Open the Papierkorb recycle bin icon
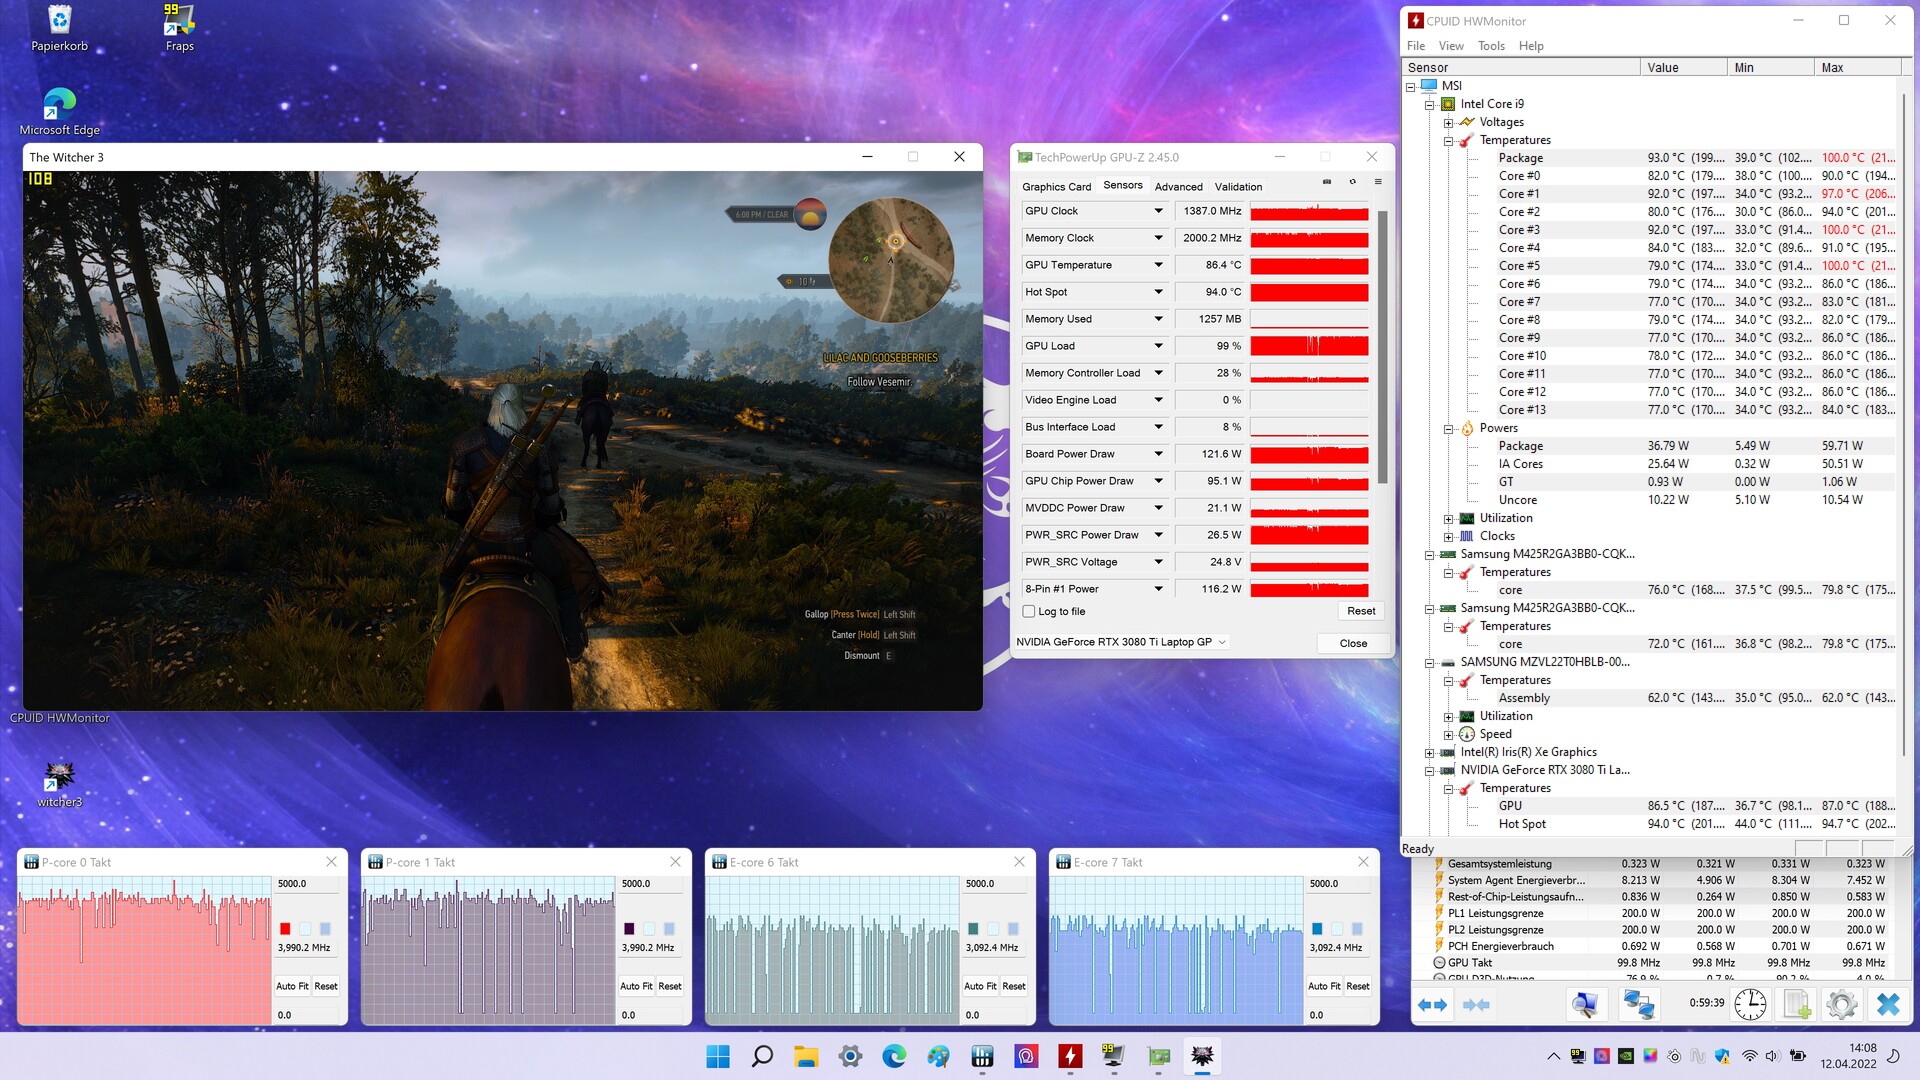The height and width of the screenshot is (1080, 1920). (59, 27)
